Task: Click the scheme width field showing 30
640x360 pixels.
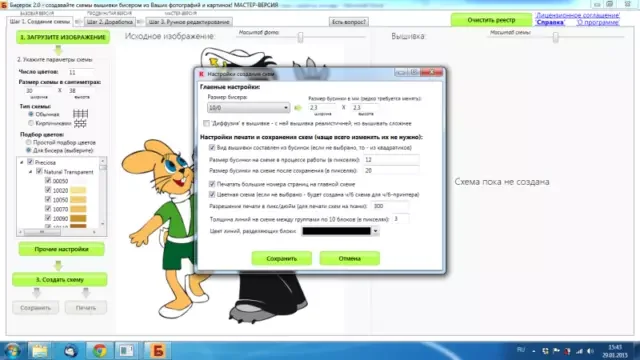Action: click(x=38, y=91)
